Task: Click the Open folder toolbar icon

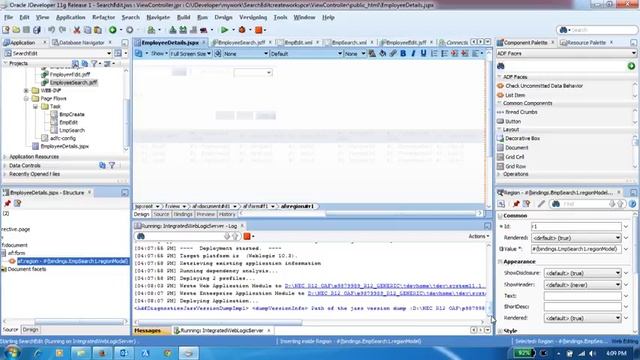Action: coord(16,30)
